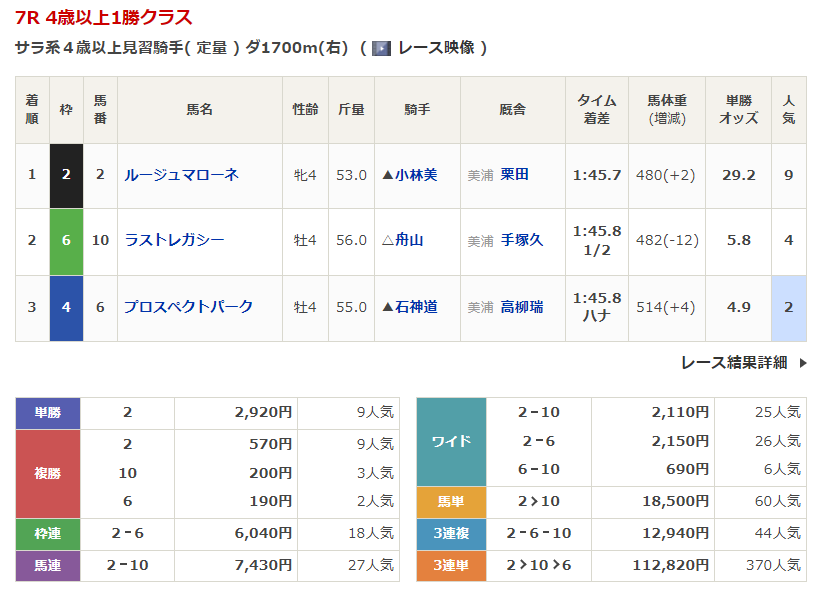The width and height of the screenshot is (824, 591).
Task: Click the race video film icon
Action: tap(381, 48)
